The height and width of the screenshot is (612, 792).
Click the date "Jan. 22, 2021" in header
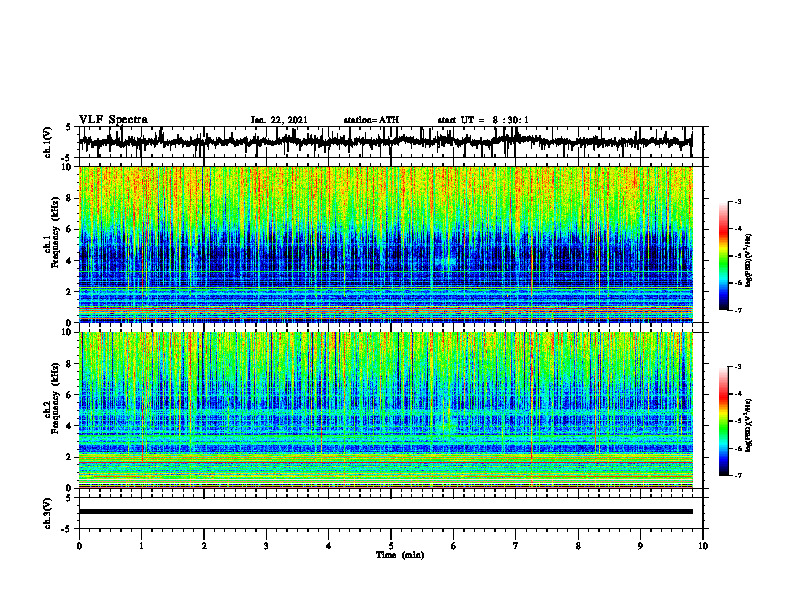tap(279, 120)
